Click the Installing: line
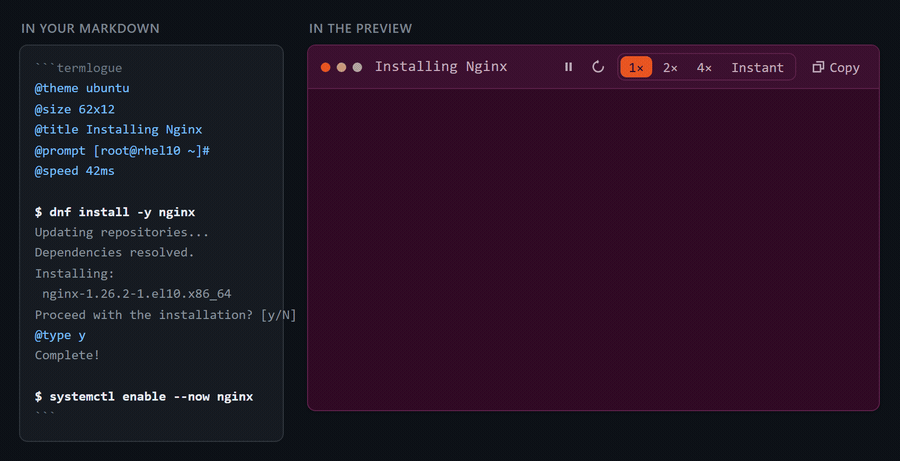Image resolution: width=900 pixels, height=461 pixels. (75, 274)
